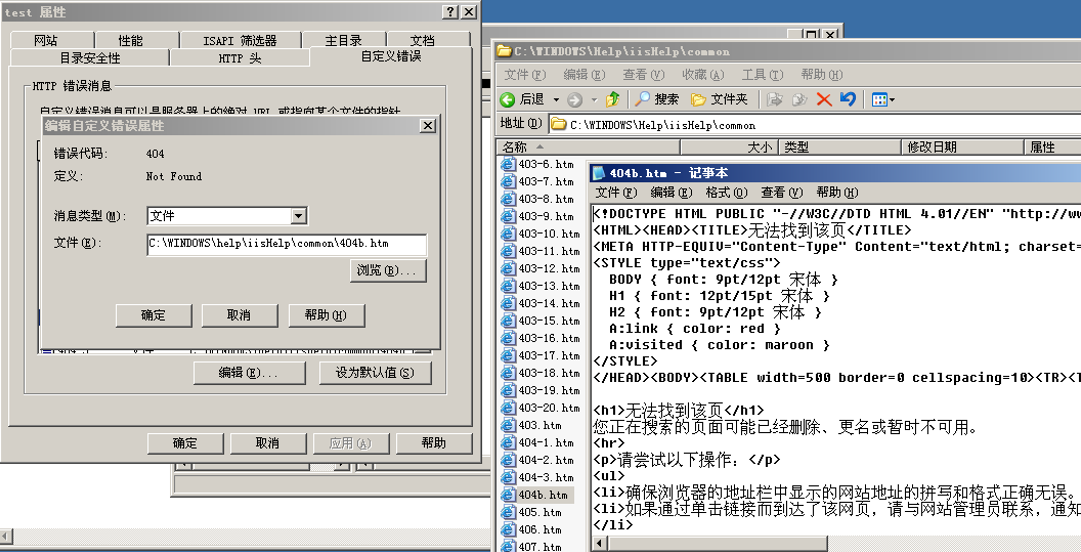1081x552 pixels.
Task: Click the Browse (浏览) button
Action: coord(388,271)
